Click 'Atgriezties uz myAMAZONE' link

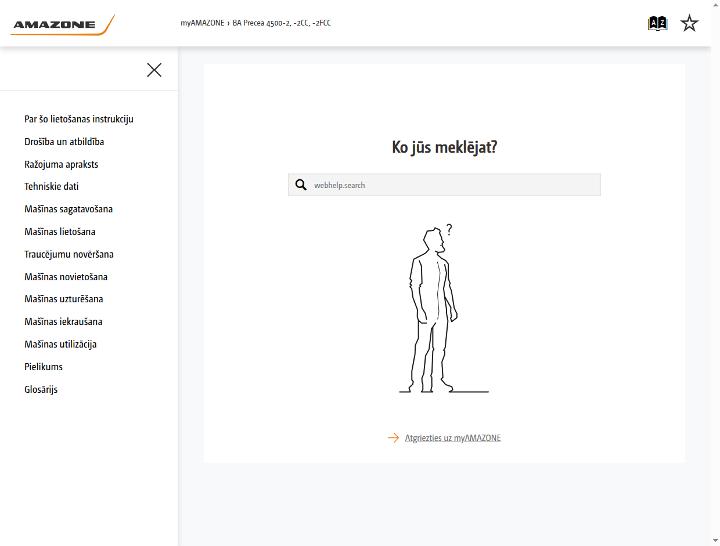[452, 438]
